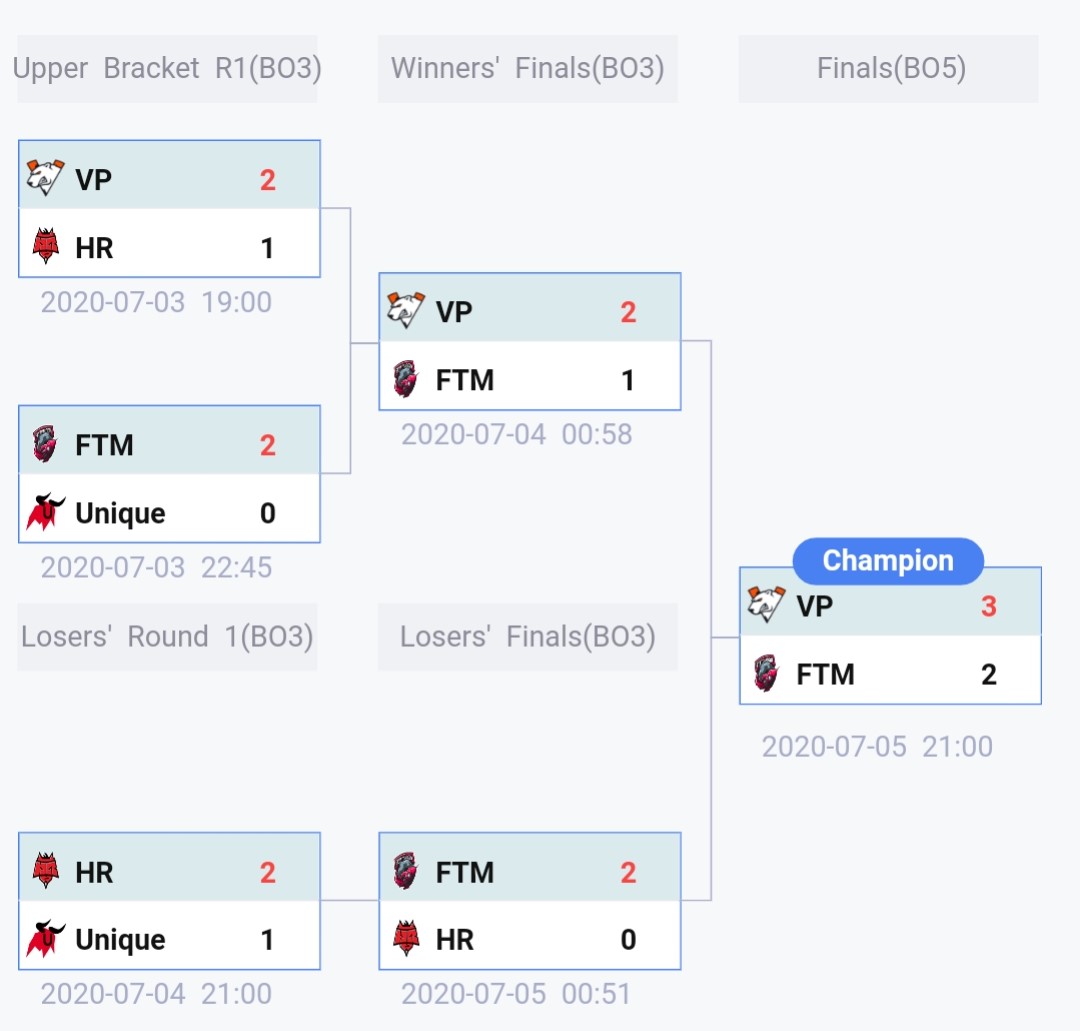This screenshot has height=1031, width=1080.
Task: Open FTM row in the Finals match
Action: (x=890, y=674)
